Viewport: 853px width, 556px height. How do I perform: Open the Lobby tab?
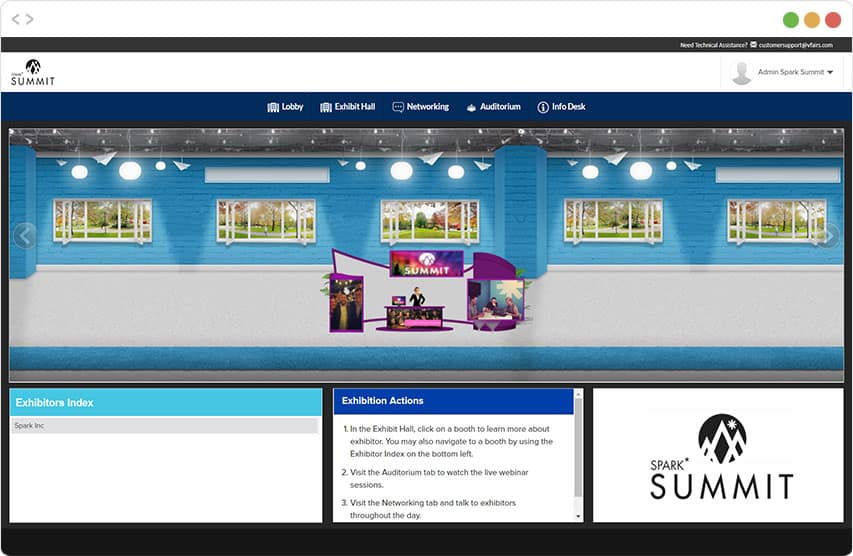click(x=285, y=107)
